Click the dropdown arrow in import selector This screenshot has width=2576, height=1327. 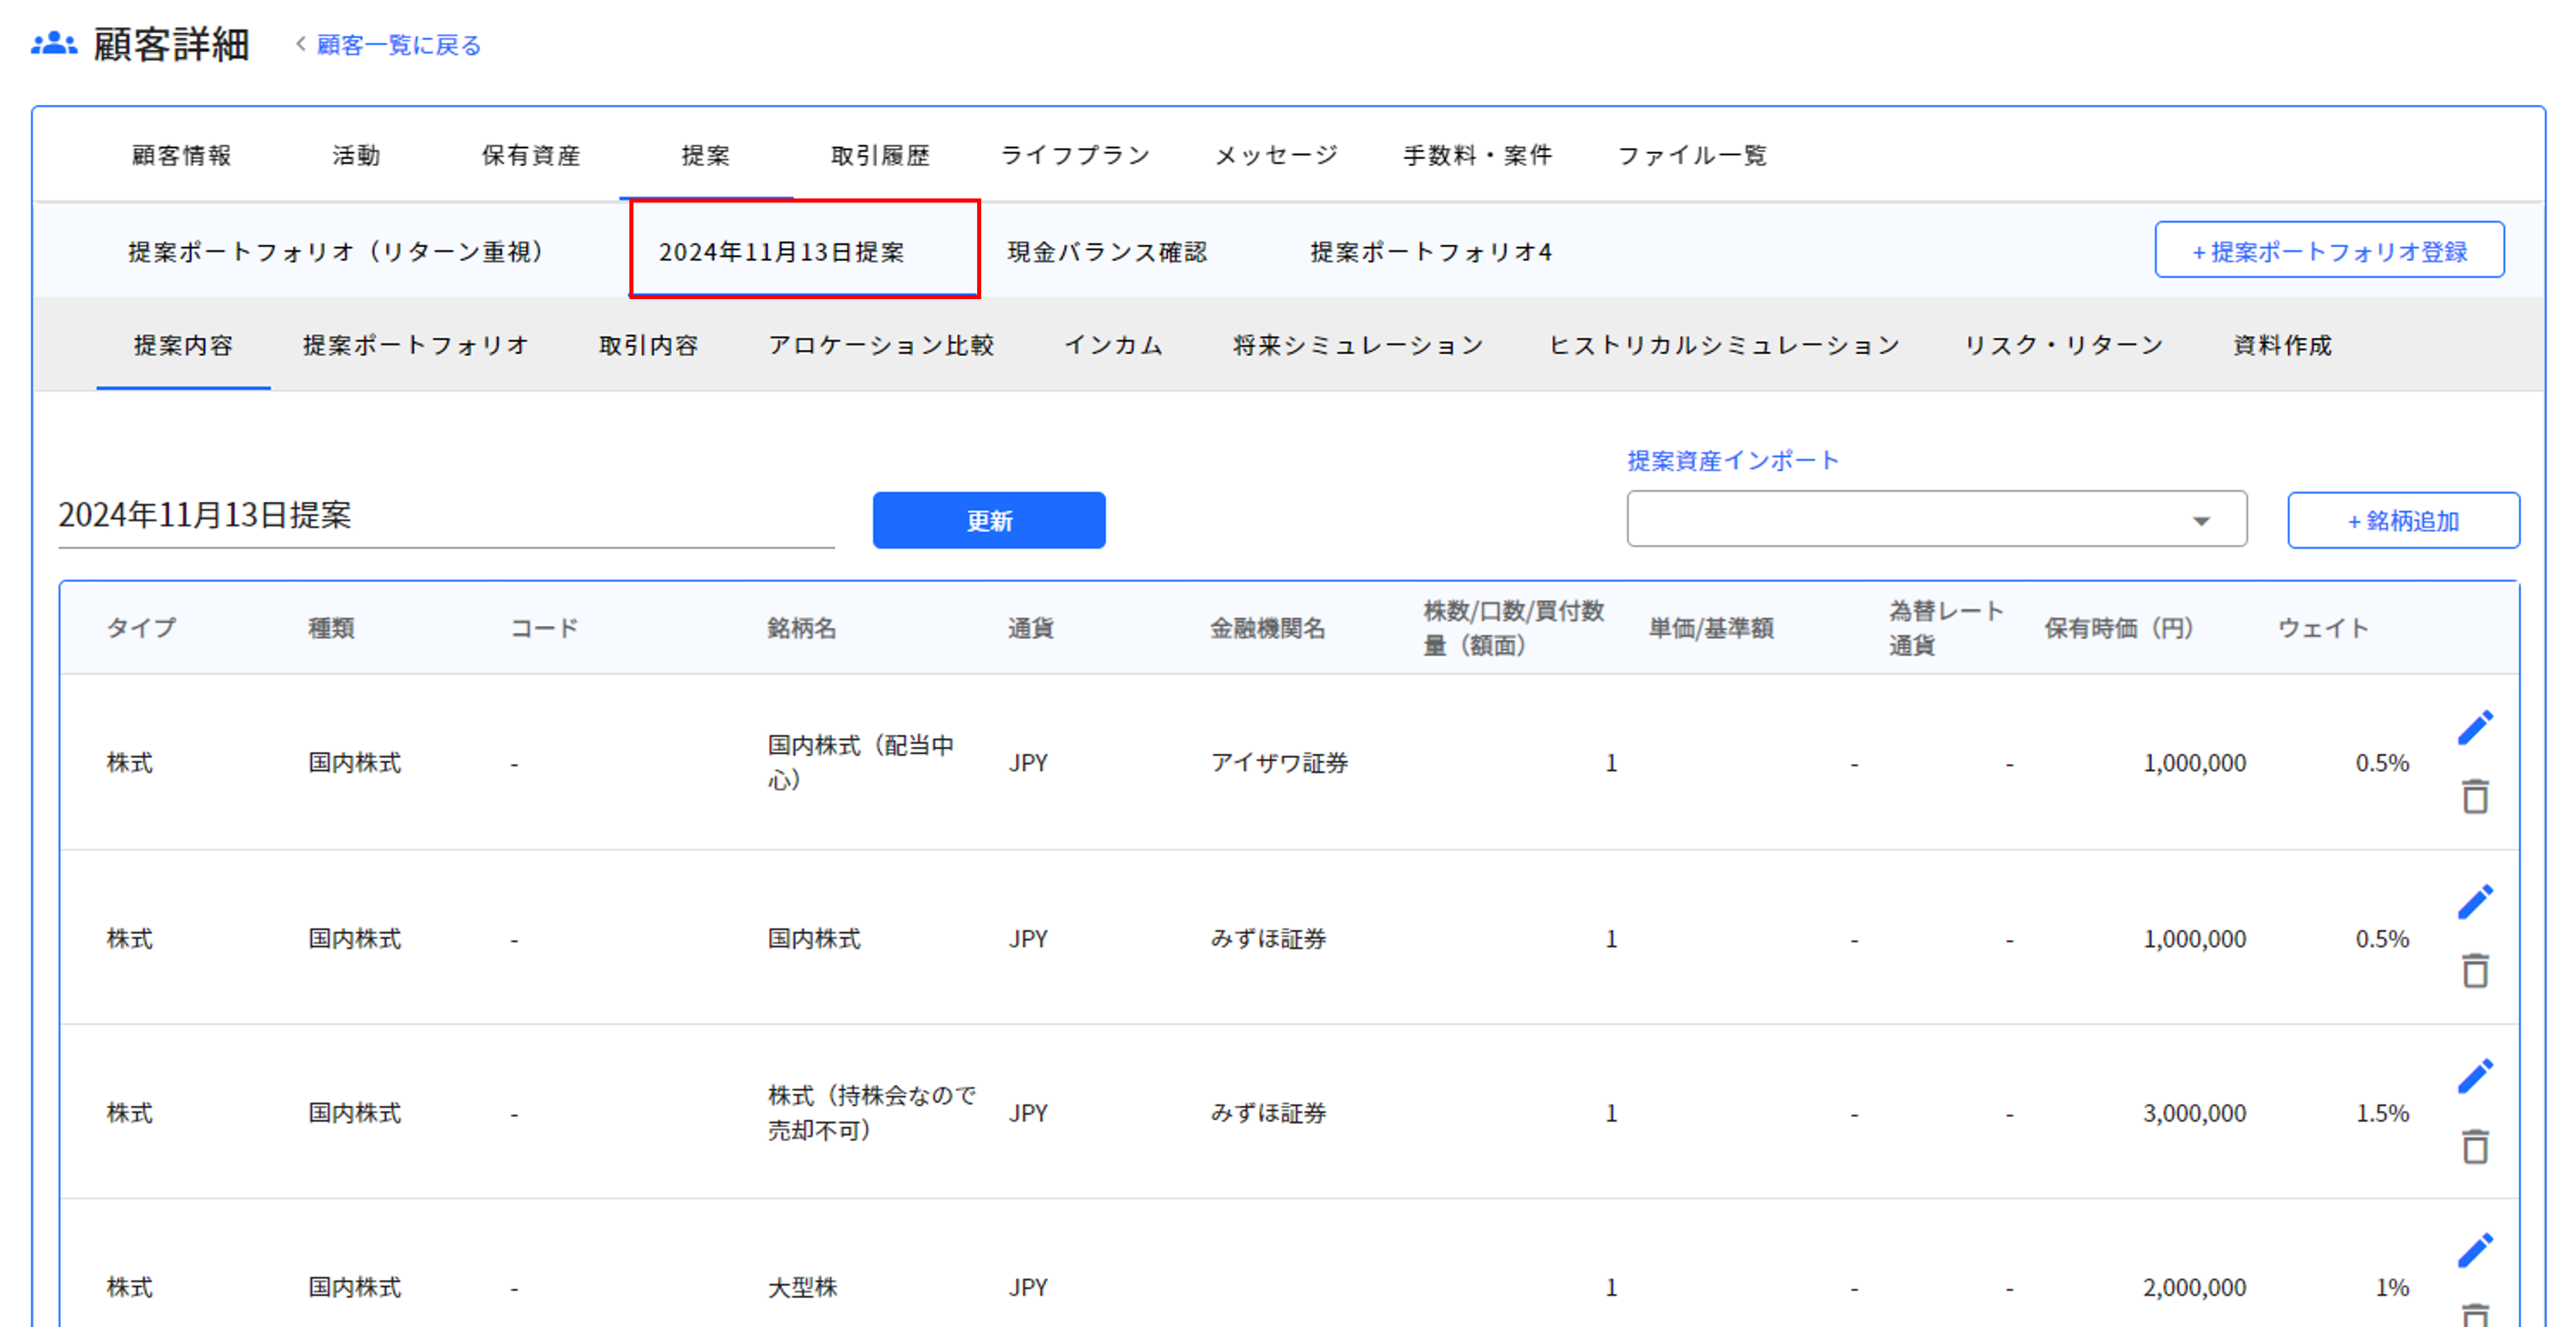point(2200,521)
